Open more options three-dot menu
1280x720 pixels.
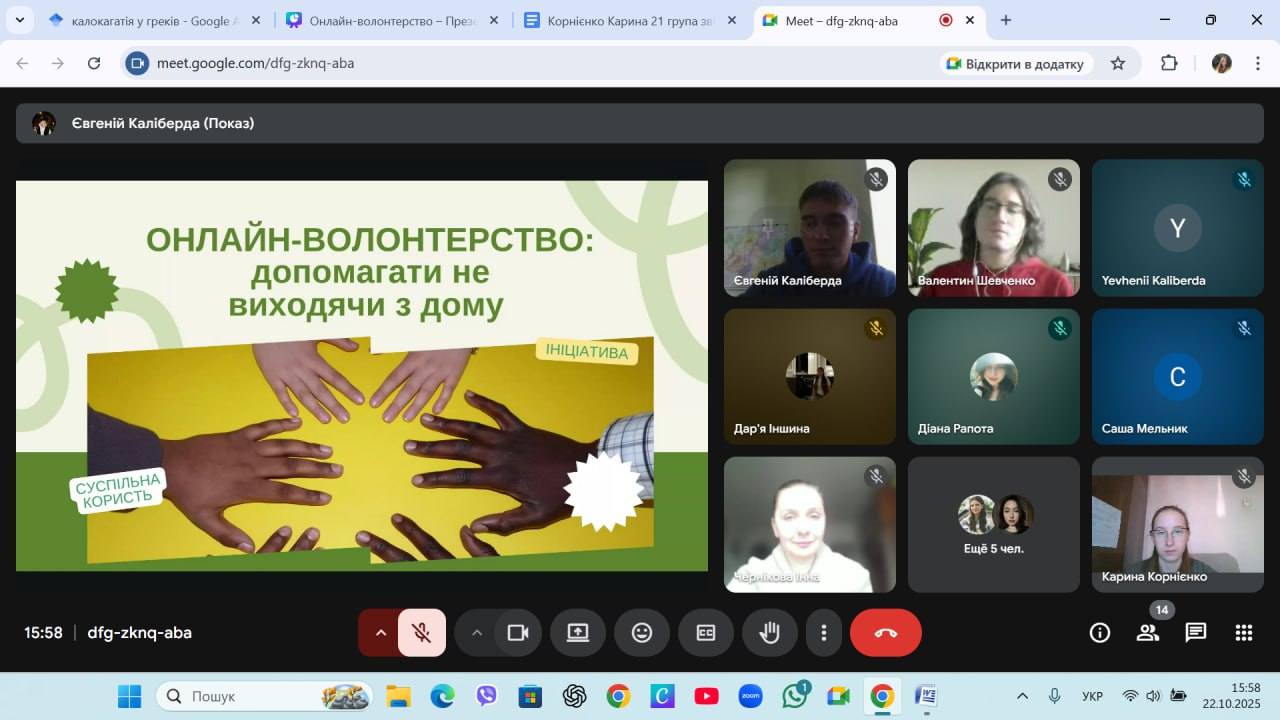tap(824, 633)
